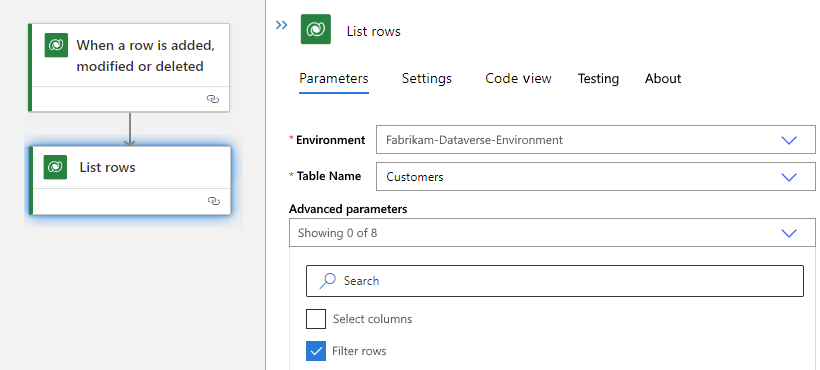
Task: Click the Search advanced parameters field
Action: click(x=555, y=281)
